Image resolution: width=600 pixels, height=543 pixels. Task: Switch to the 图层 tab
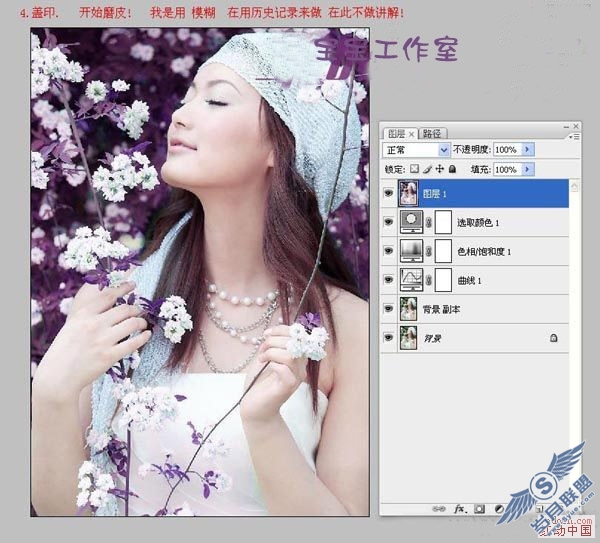click(396, 134)
